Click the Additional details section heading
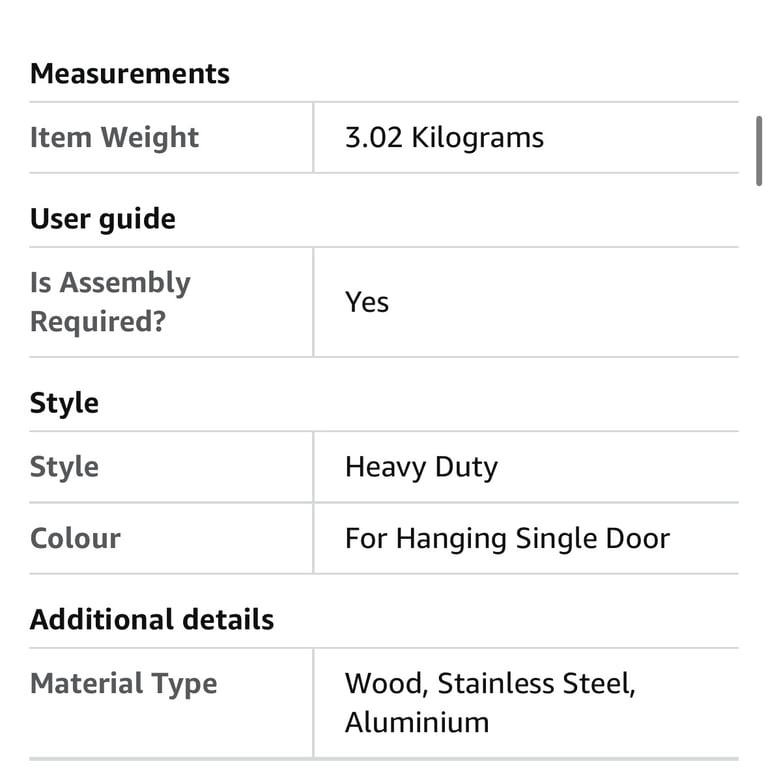Viewport: 768px width, 768px height. [x=152, y=620]
